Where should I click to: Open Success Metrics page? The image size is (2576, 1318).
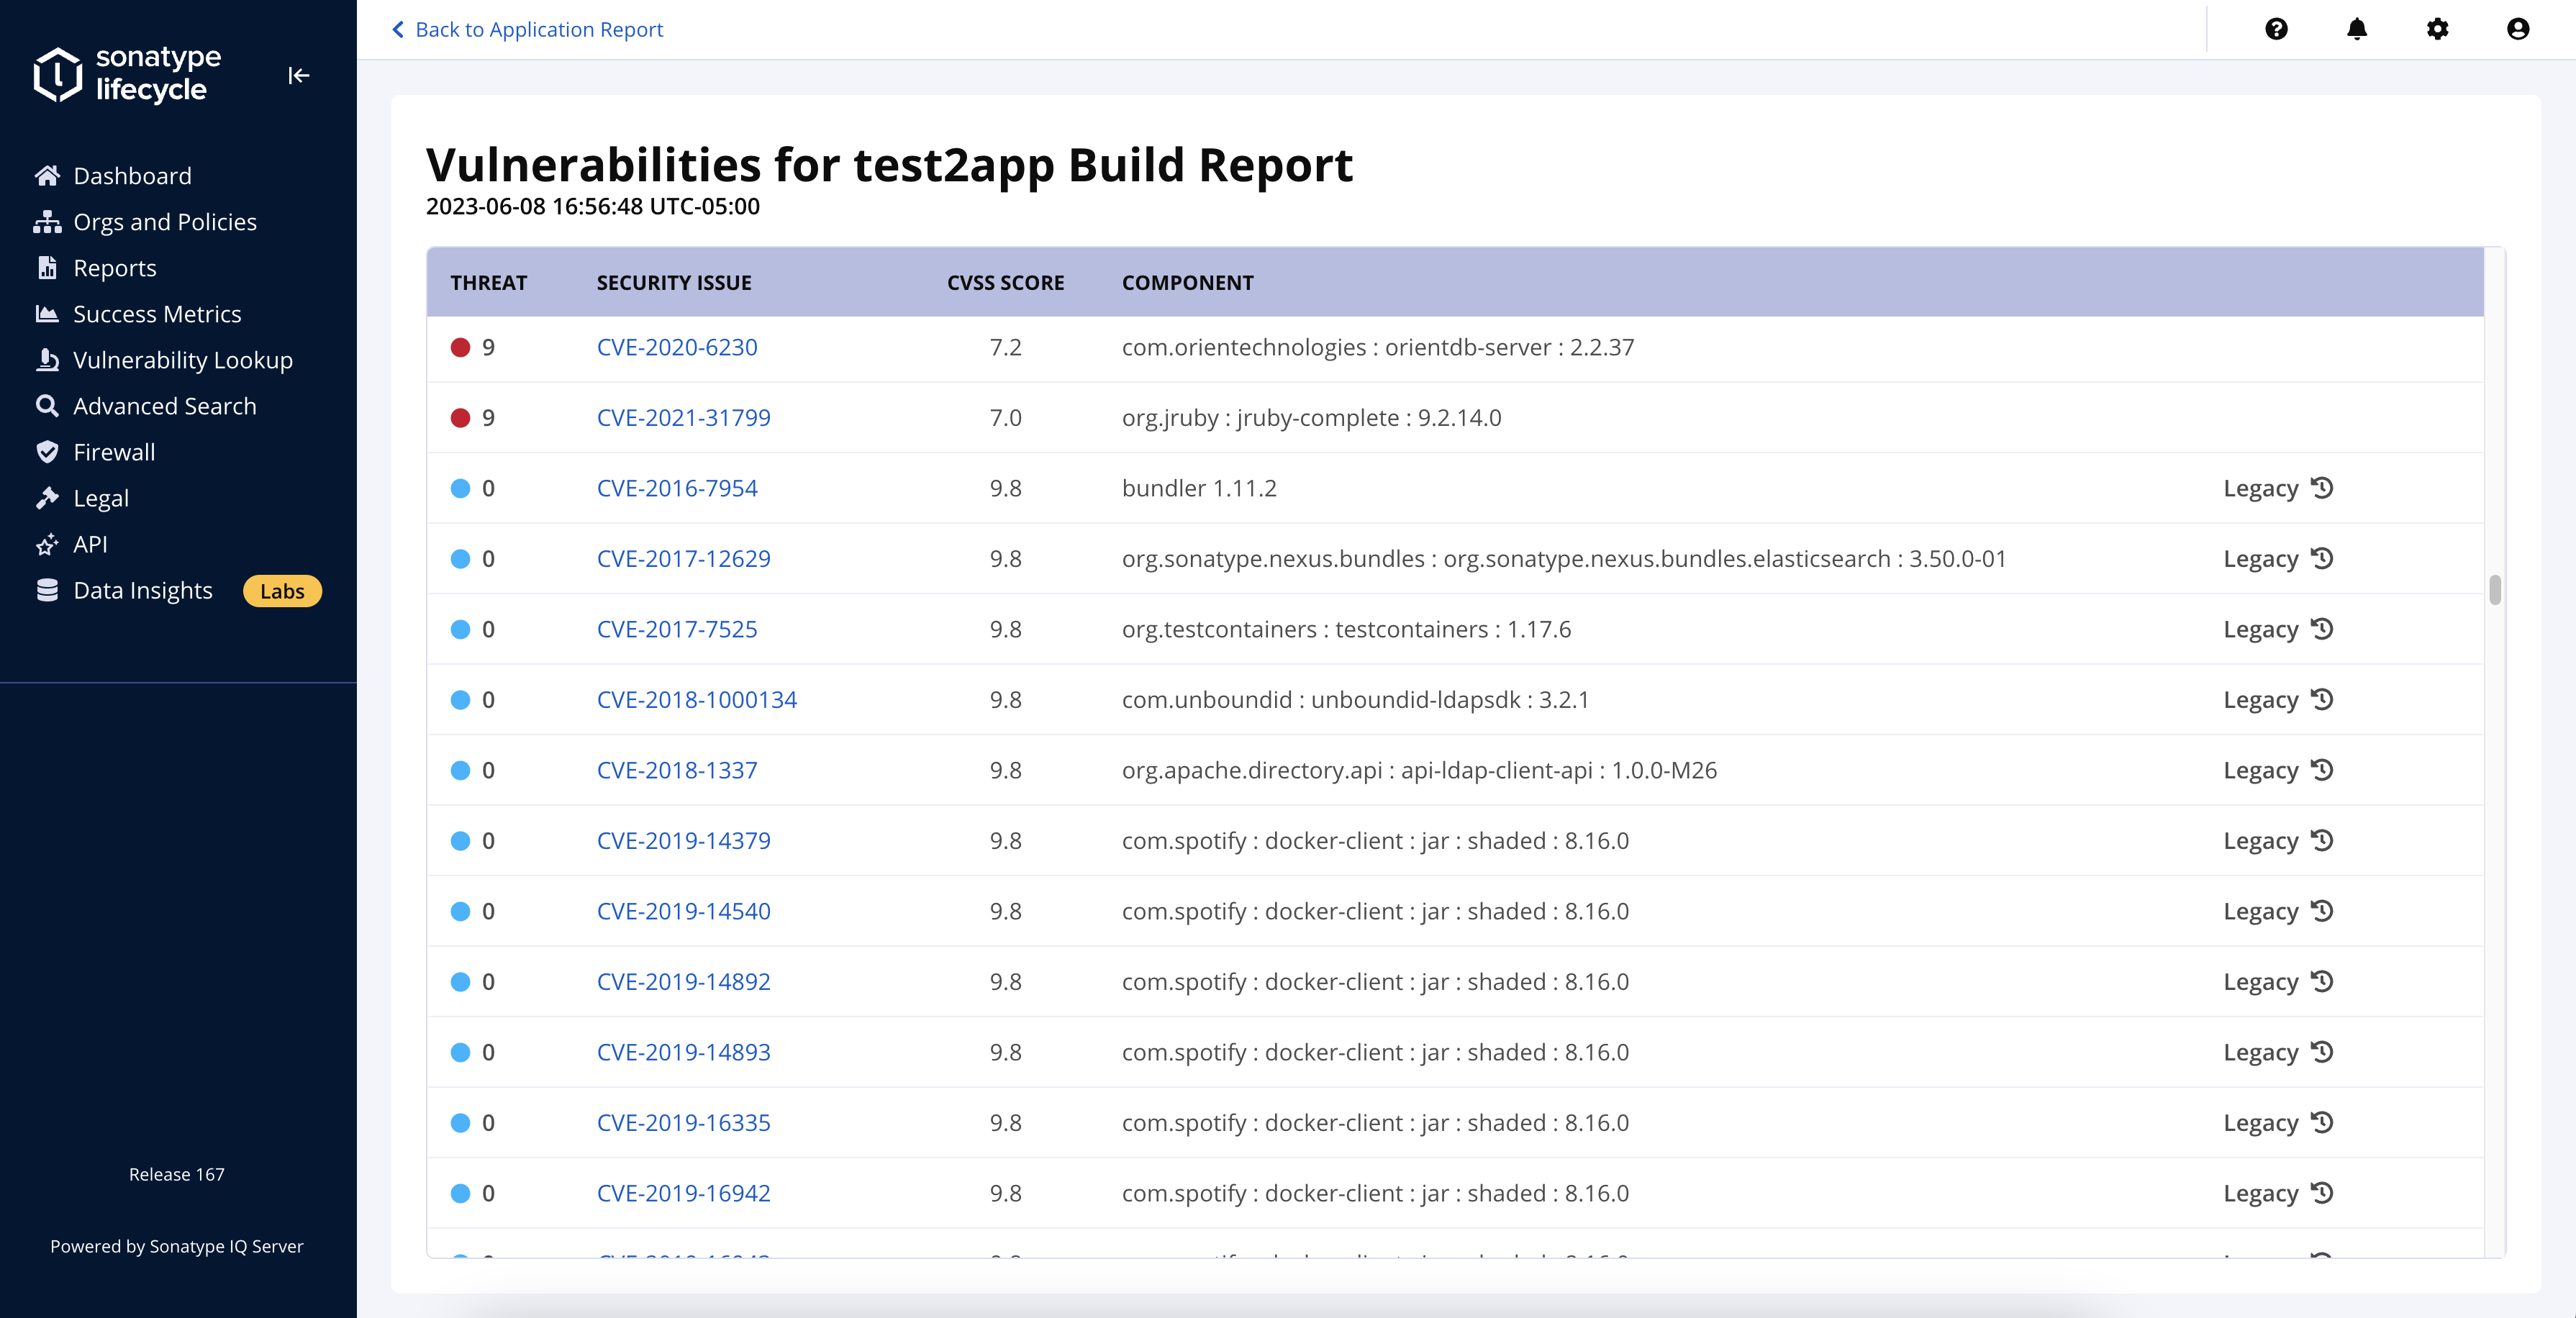157,314
